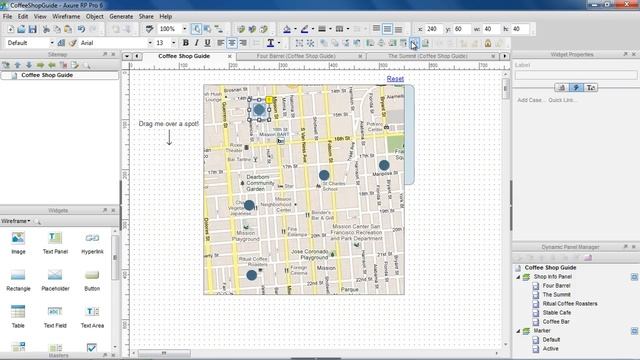This screenshot has width=640, height=360.
Task: Open the Wireframe menu
Action: (x=66, y=16)
